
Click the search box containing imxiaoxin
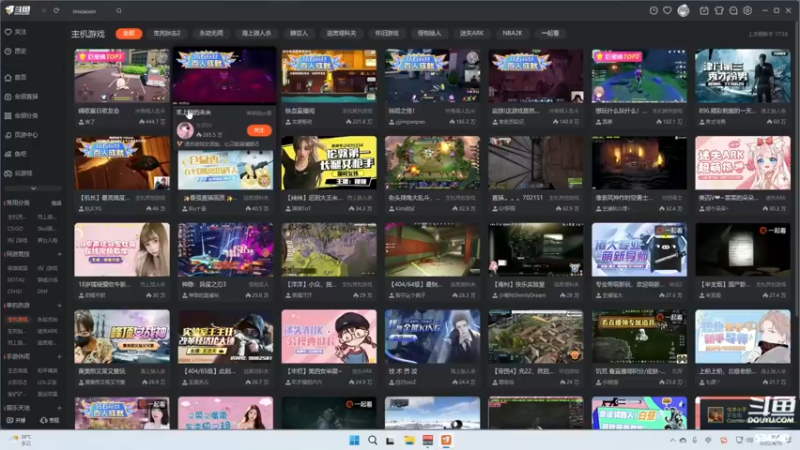92,11
